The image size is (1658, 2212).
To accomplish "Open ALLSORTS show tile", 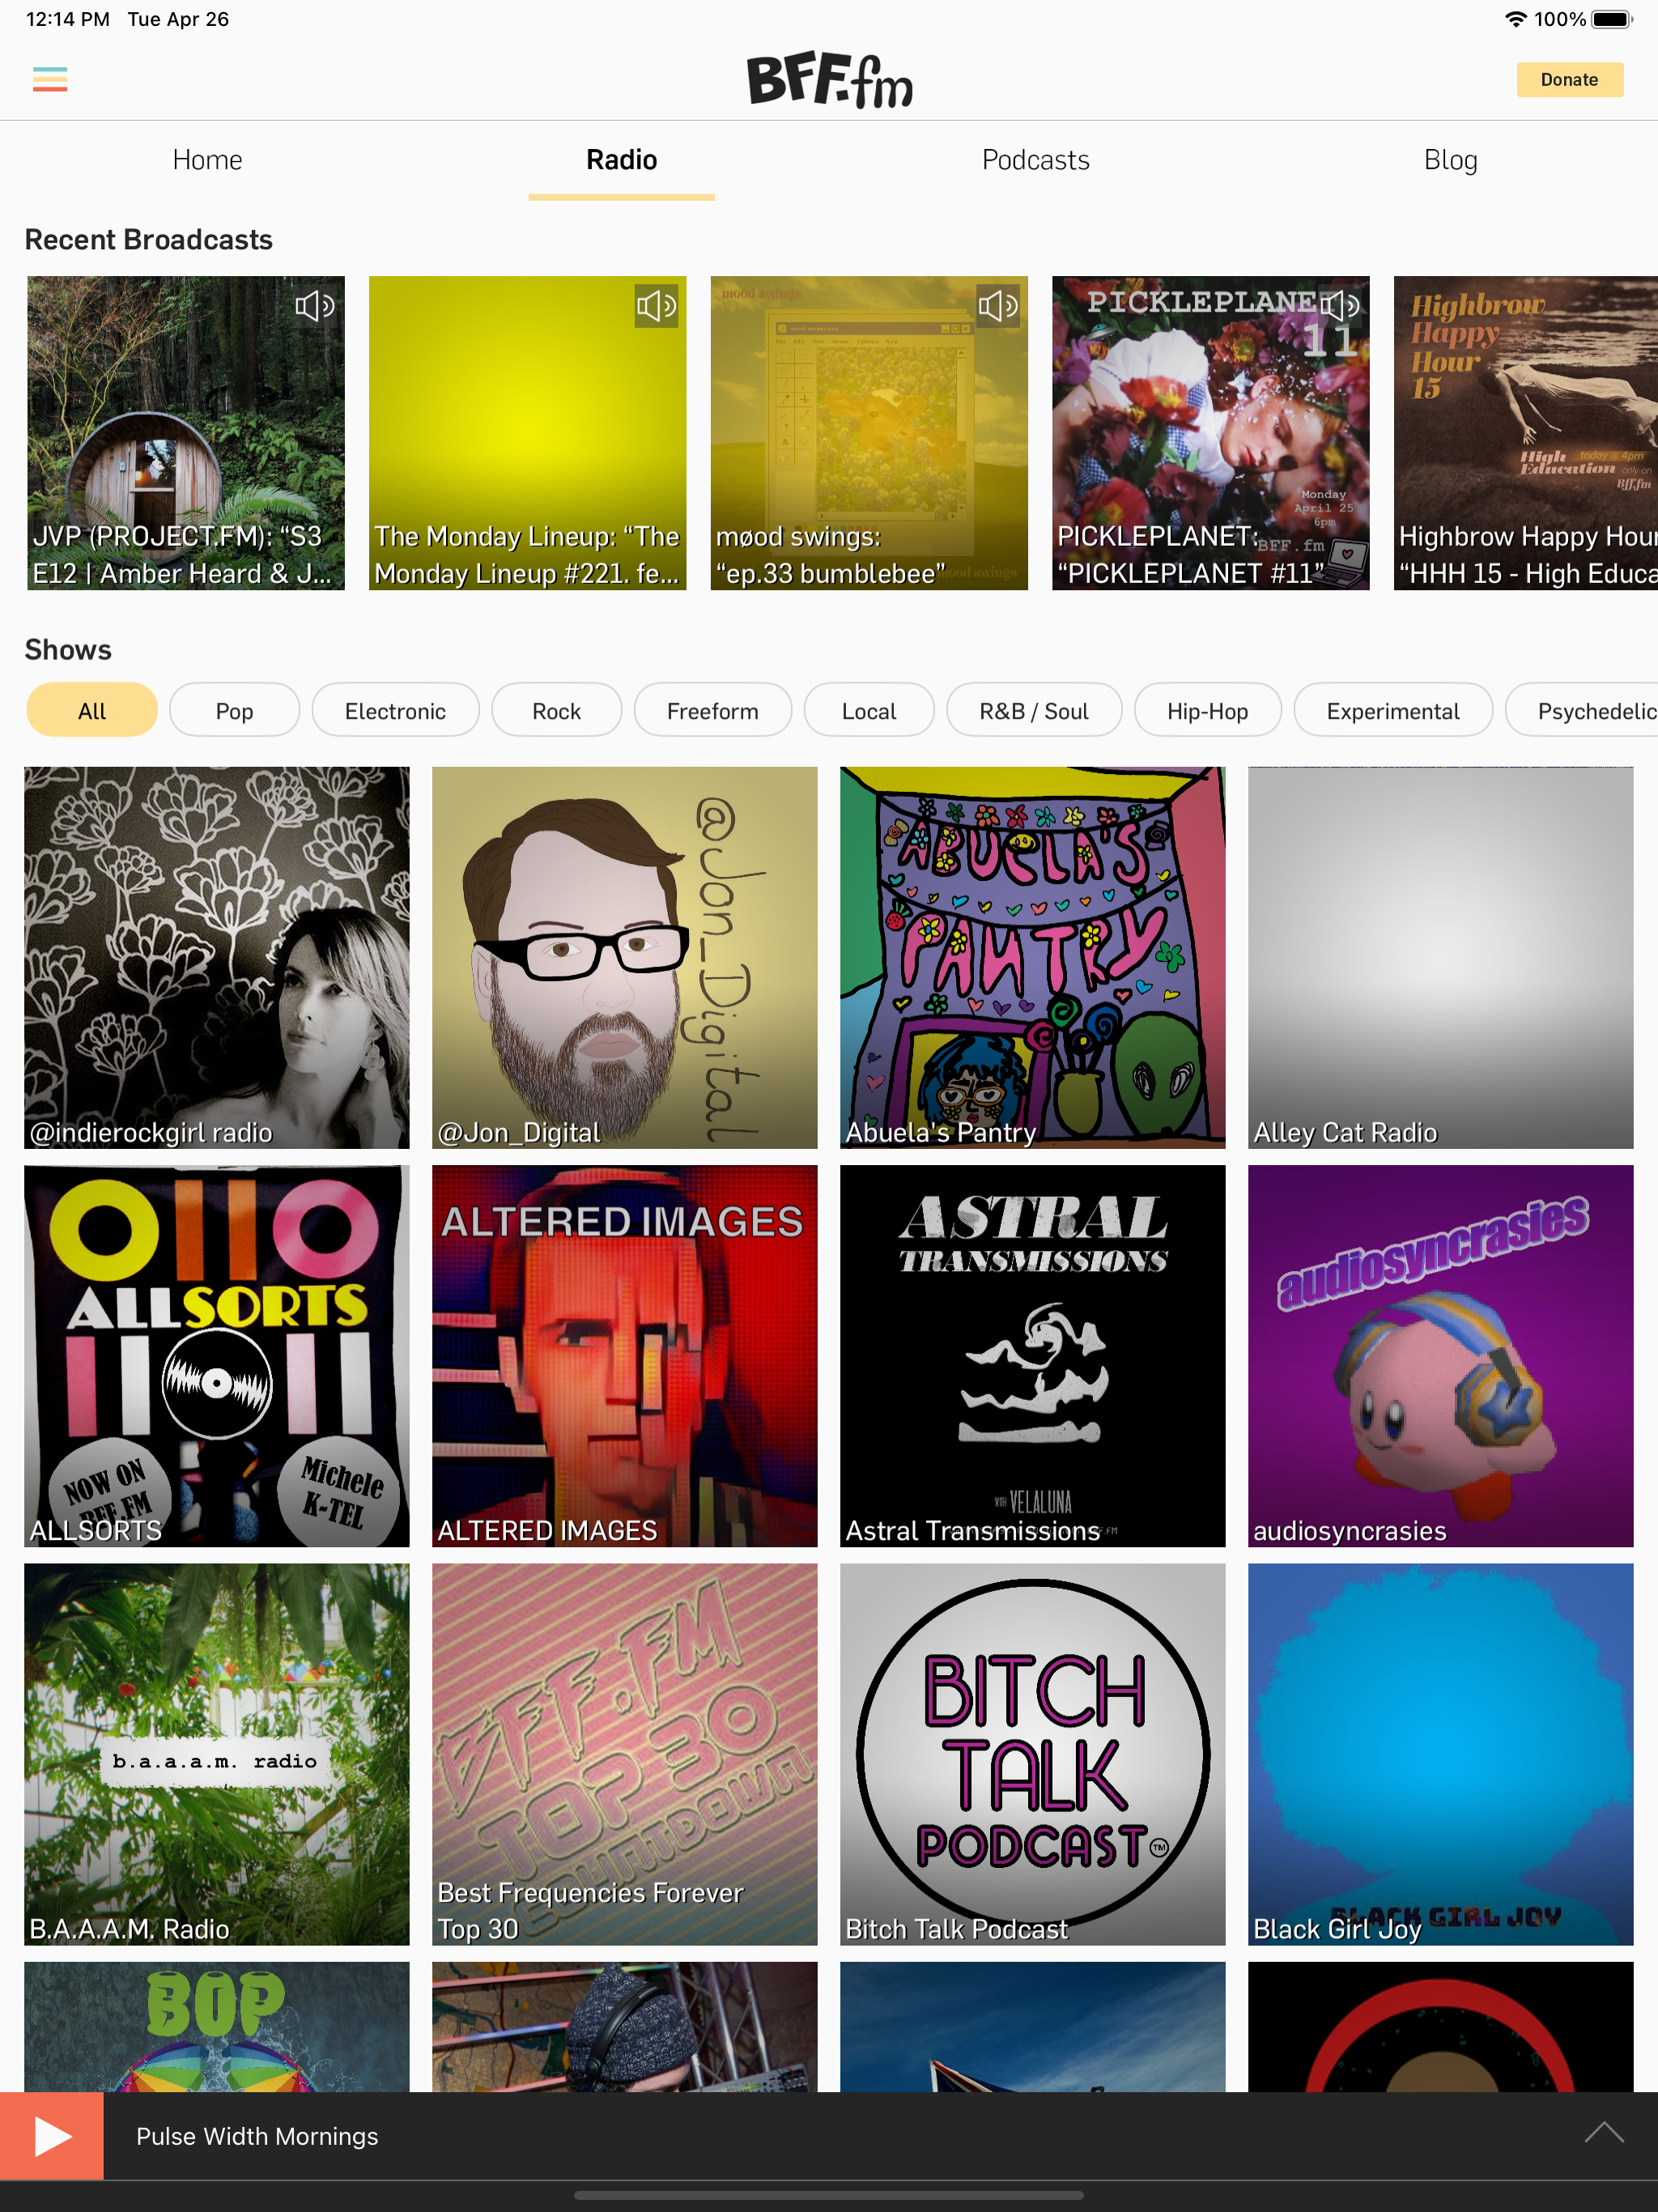I will pyautogui.click(x=217, y=1355).
